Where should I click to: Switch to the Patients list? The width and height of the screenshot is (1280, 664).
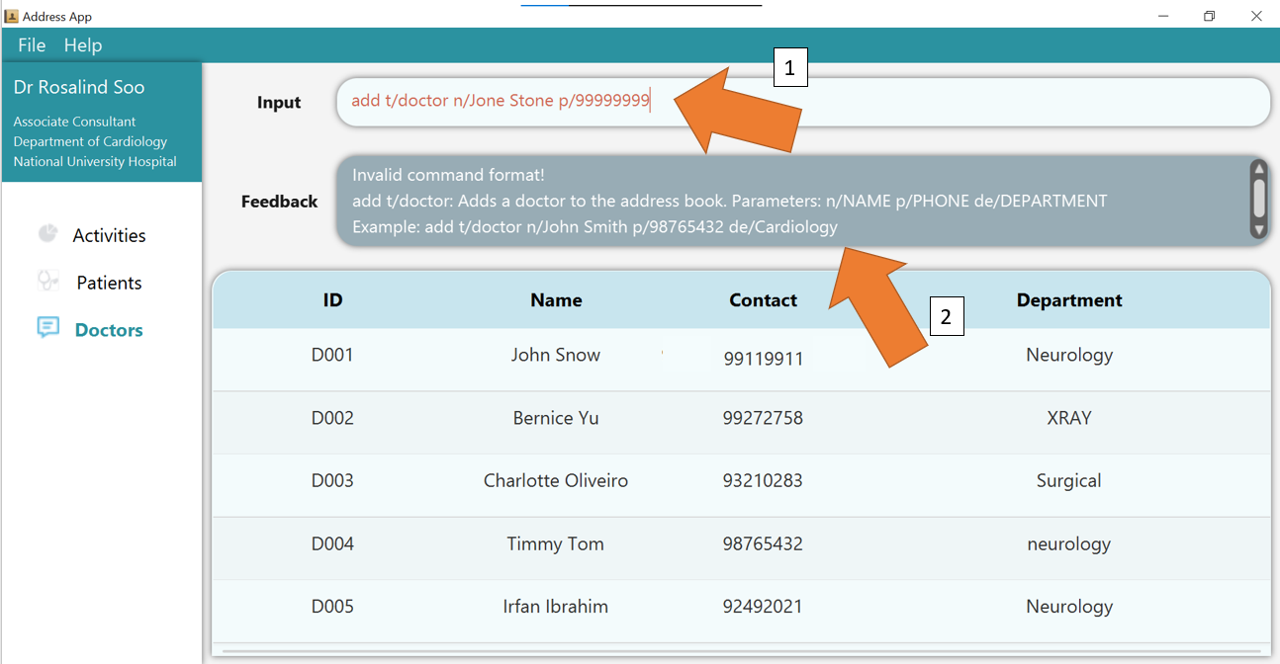[x=109, y=283]
